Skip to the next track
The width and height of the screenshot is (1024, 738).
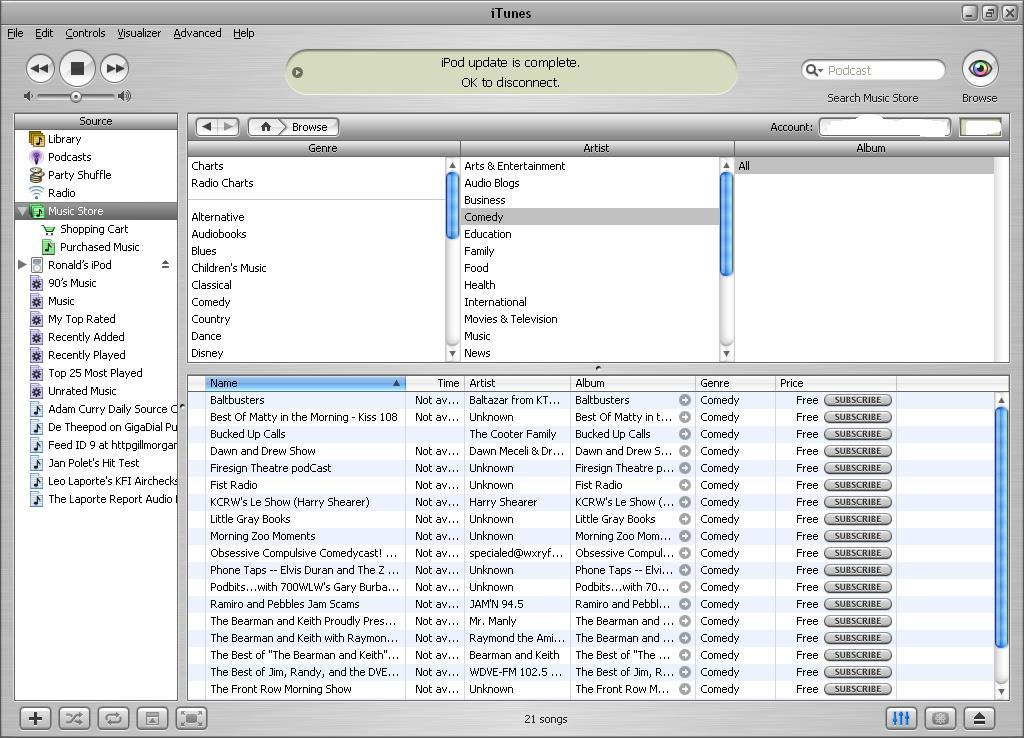pos(115,69)
